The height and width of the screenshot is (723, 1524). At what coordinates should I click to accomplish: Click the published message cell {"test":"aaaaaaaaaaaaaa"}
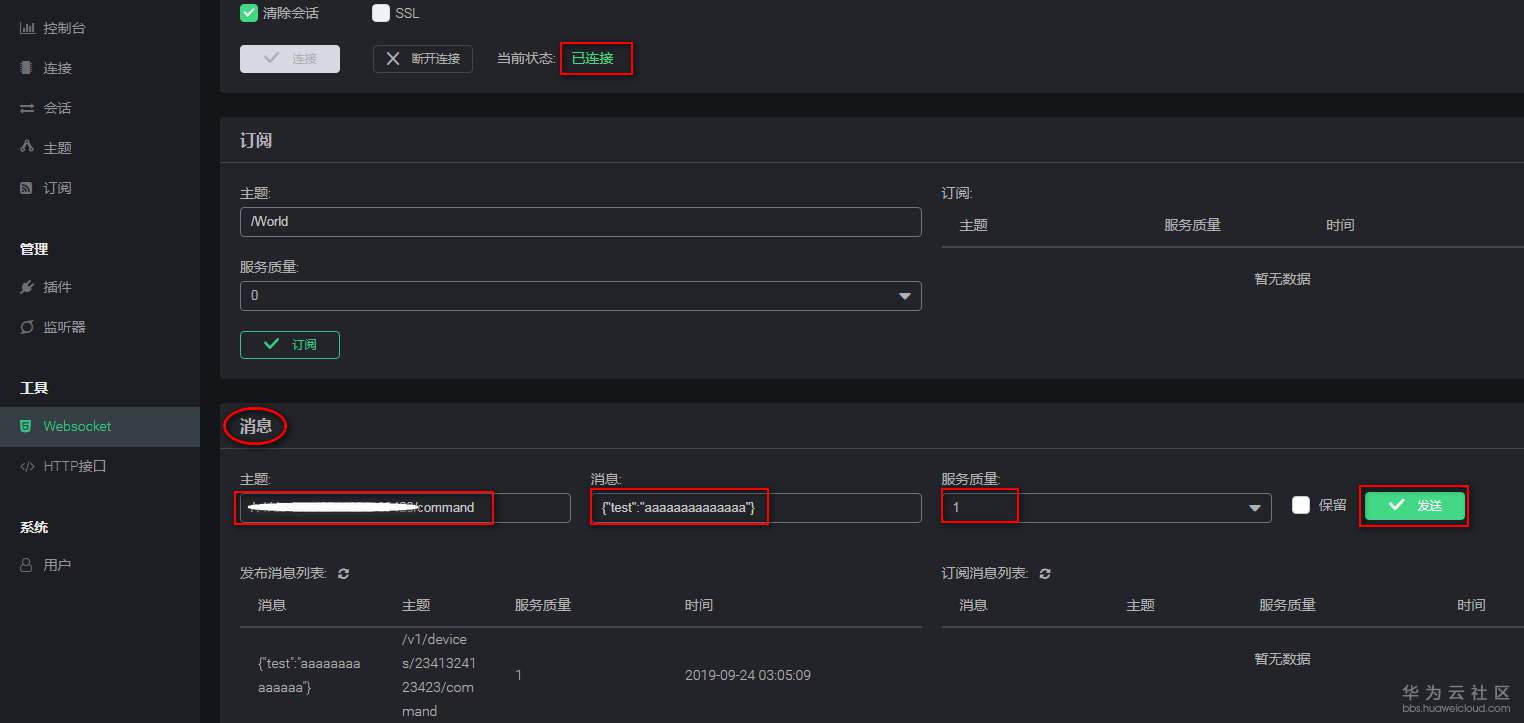point(309,675)
